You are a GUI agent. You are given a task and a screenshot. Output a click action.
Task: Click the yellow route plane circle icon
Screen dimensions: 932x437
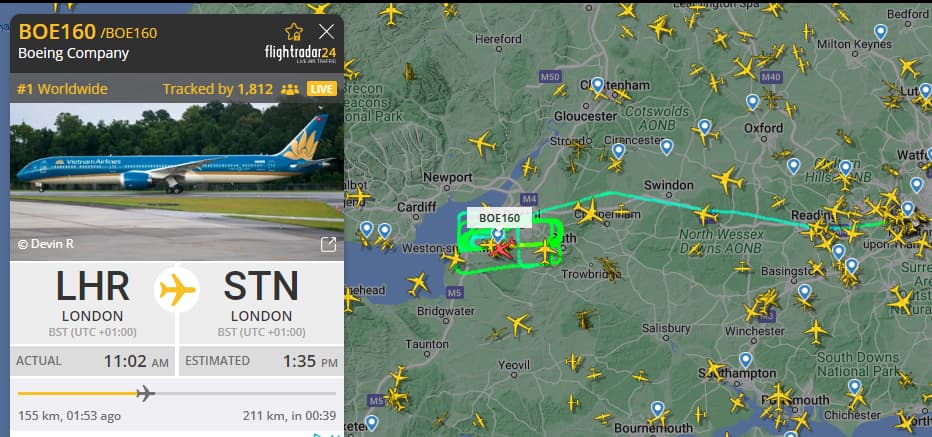coord(177,290)
